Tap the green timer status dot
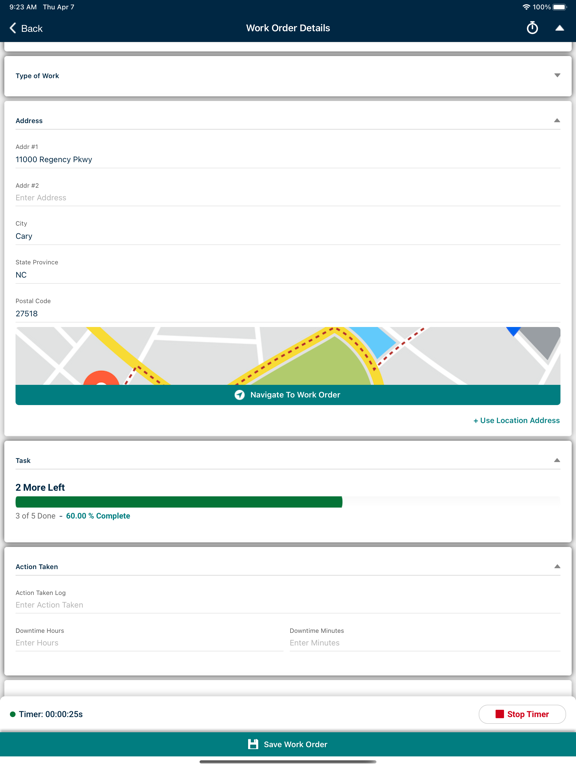576x768 pixels. click(13, 714)
